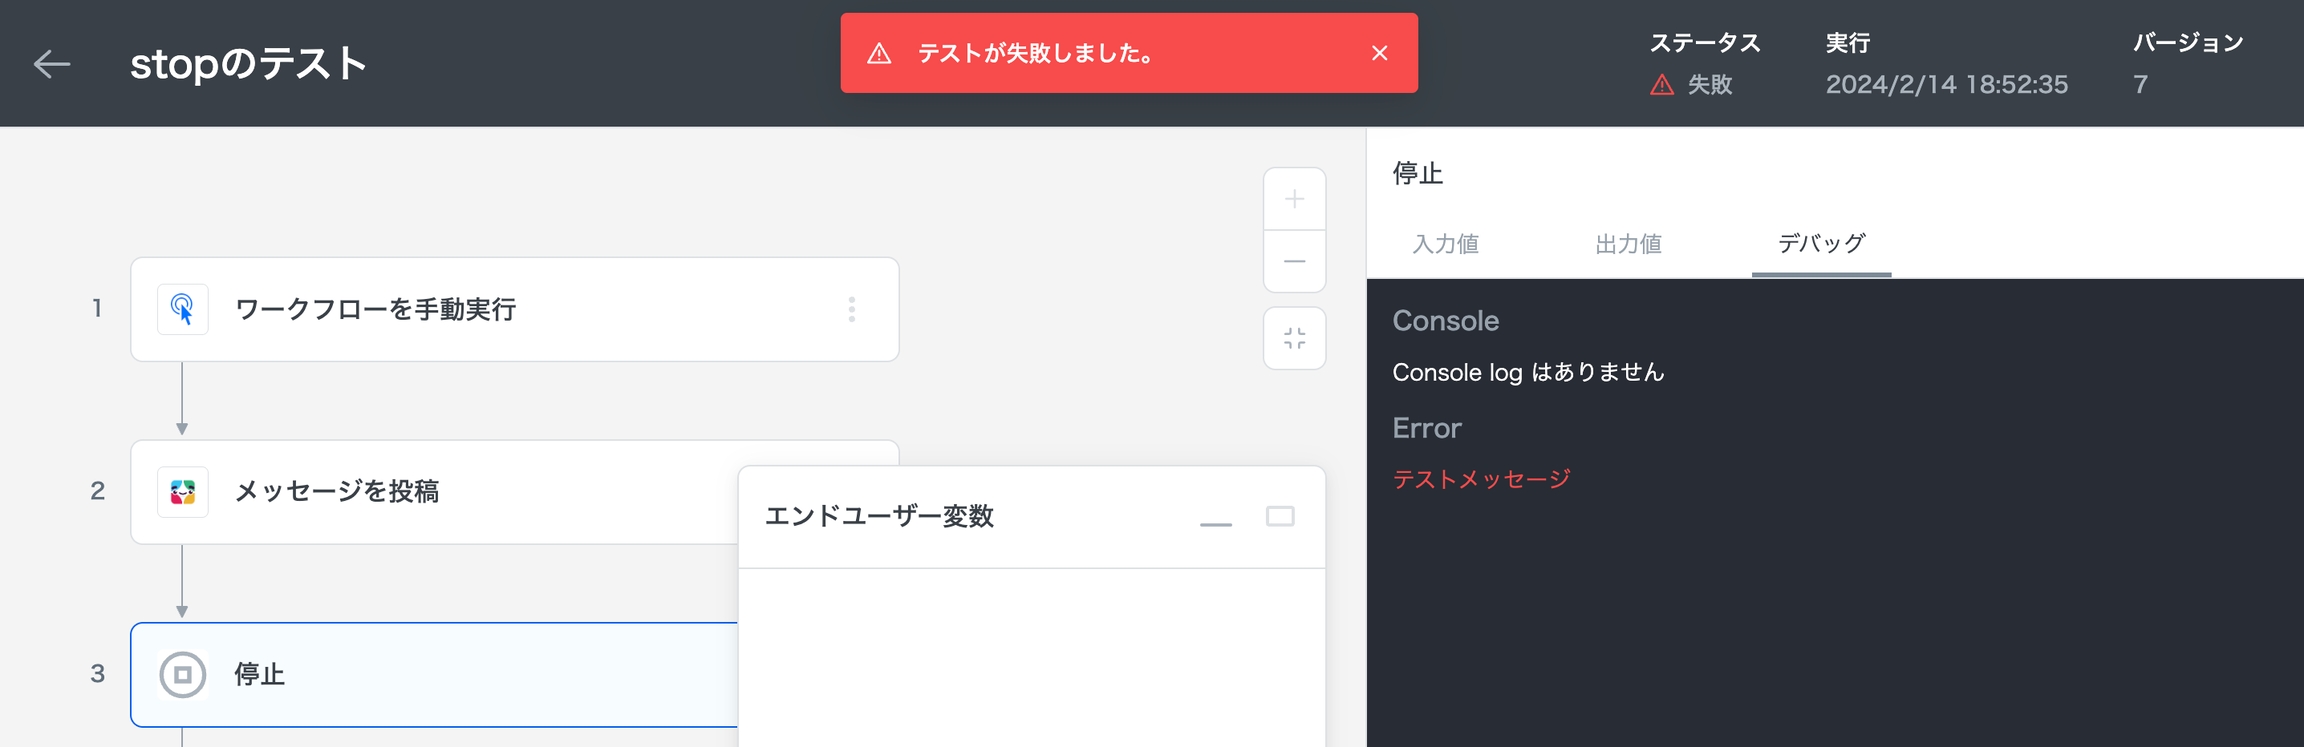Open the three-dot menu on step 1
The image size is (2304, 747).
(852, 309)
